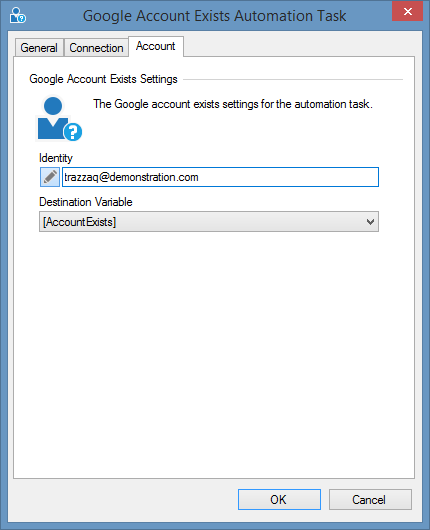Open the Connection tab
This screenshot has height=530, width=430.
pos(96,48)
